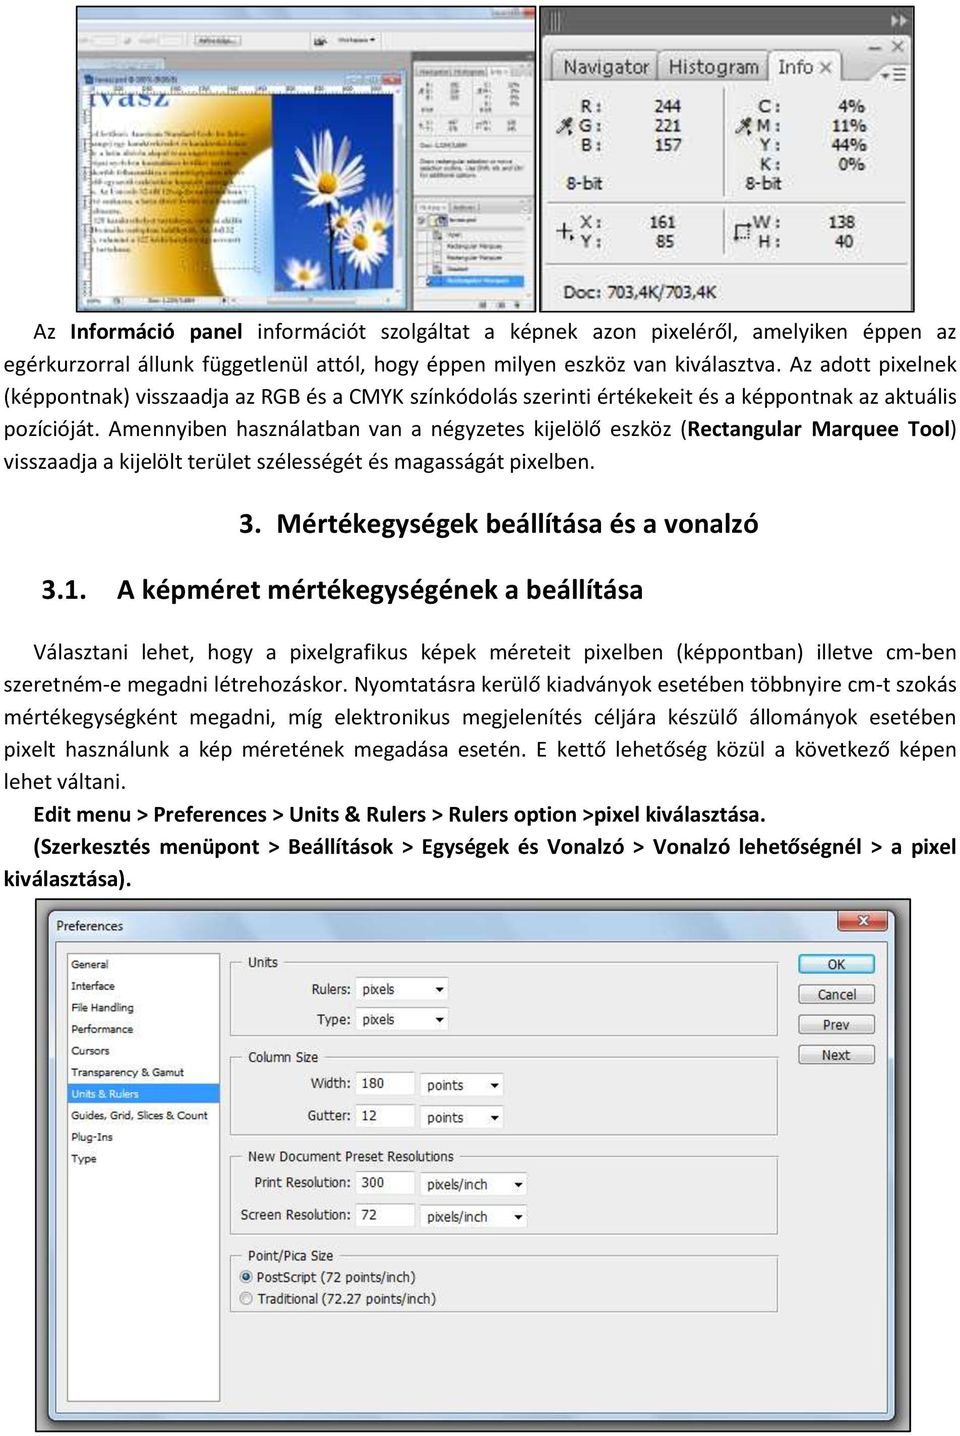The image size is (960, 1436).
Task: Select Guides, Grid, Slices & Count
Action: point(140,1115)
